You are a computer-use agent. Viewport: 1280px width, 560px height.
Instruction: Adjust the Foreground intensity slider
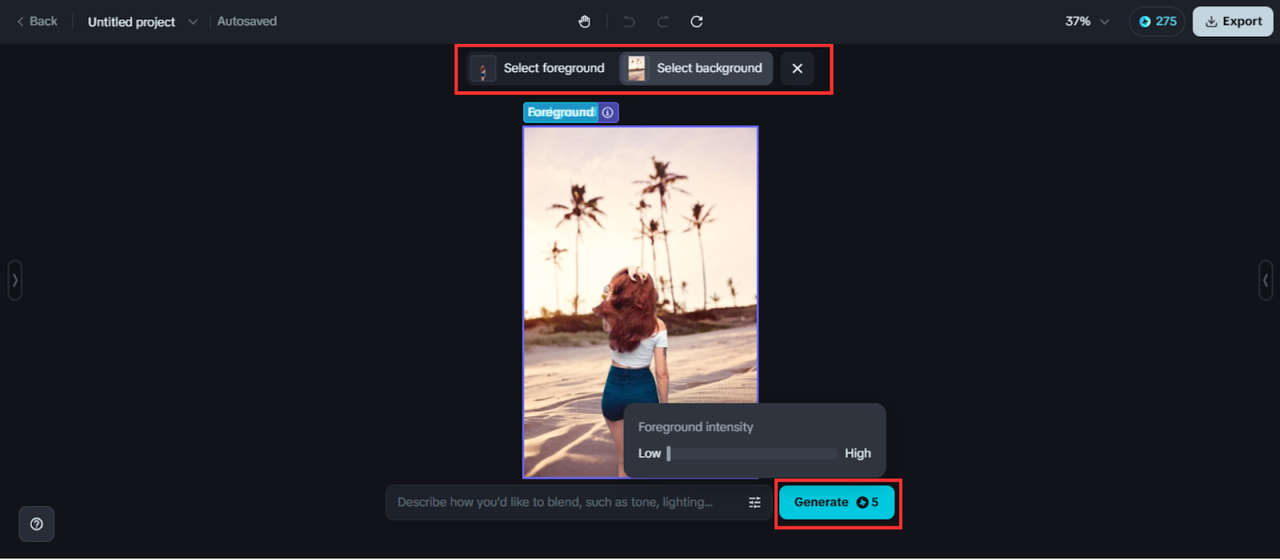(752, 453)
